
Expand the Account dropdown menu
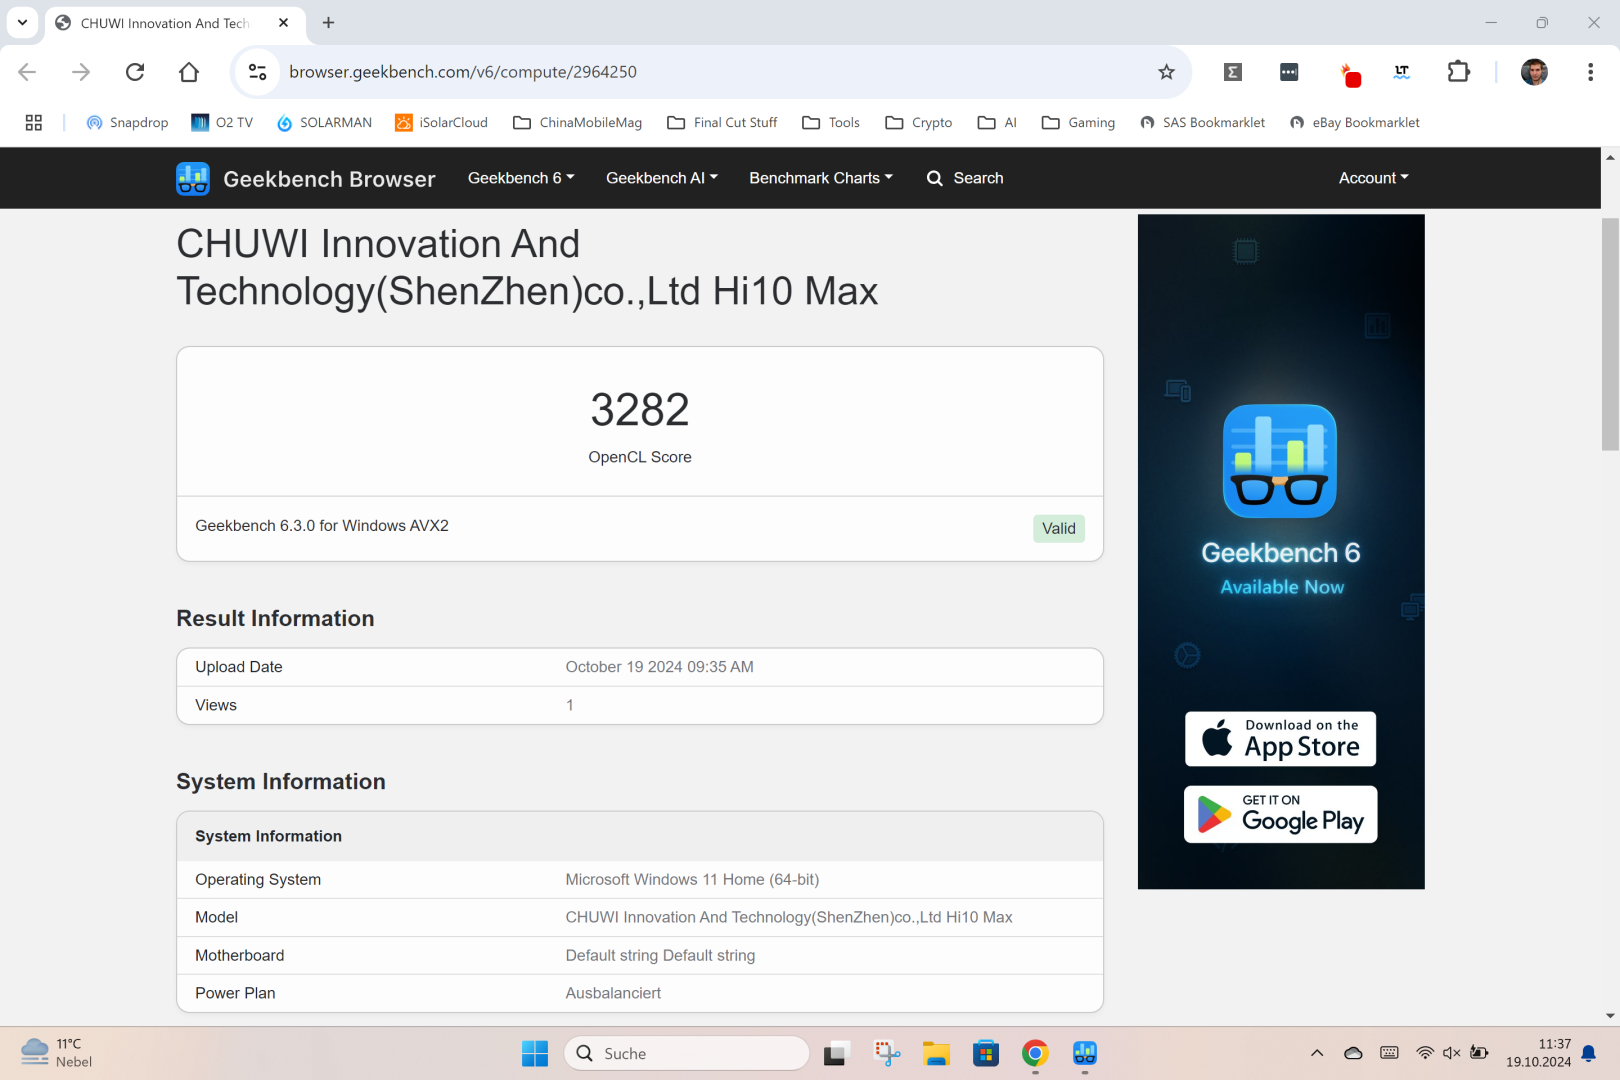1373,178
